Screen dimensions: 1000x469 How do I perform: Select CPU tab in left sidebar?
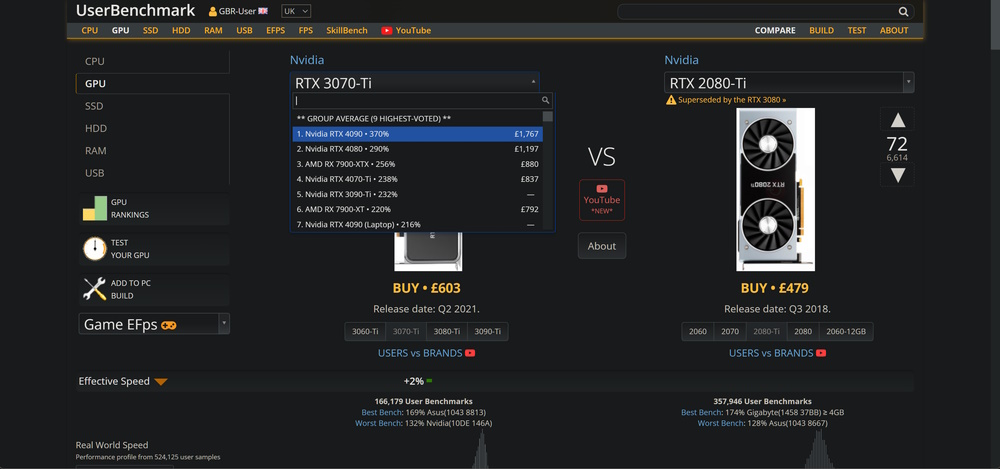tap(152, 61)
